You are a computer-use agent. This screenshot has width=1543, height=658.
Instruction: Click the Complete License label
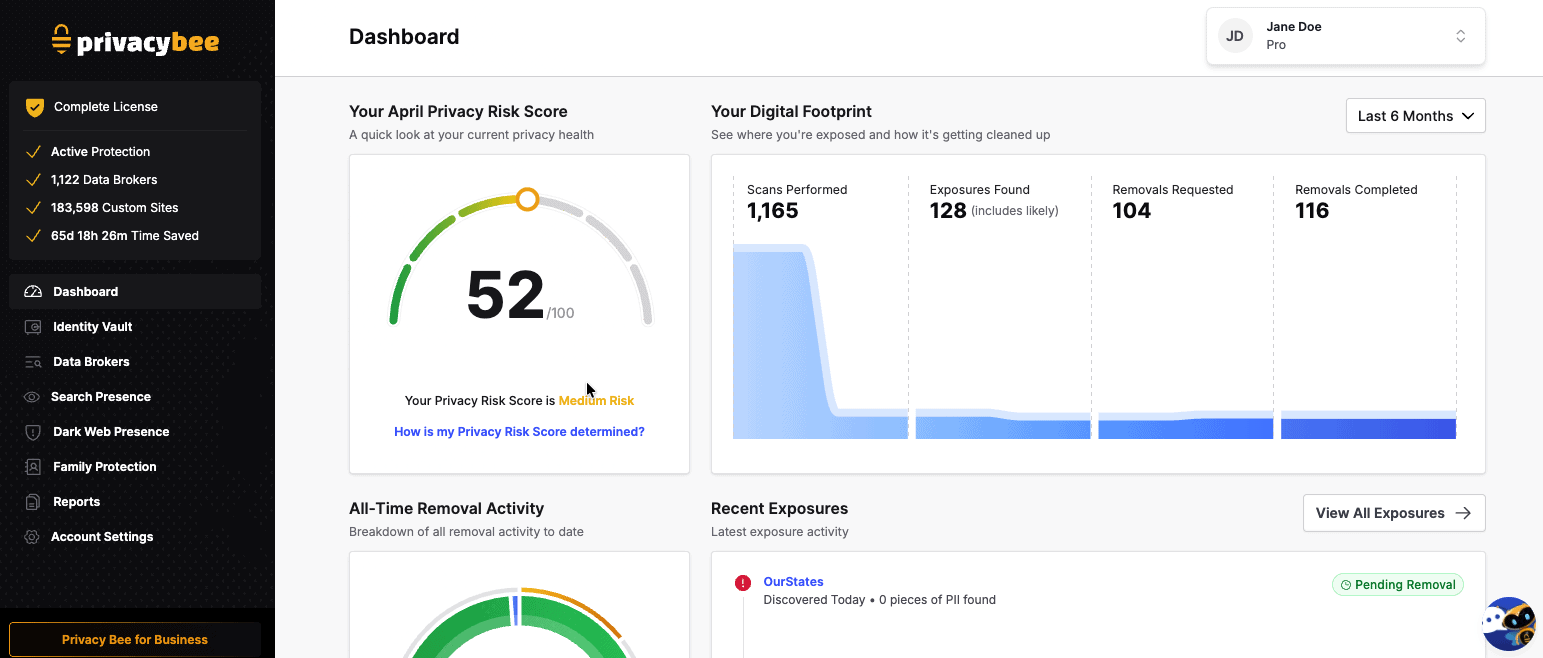coord(106,107)
